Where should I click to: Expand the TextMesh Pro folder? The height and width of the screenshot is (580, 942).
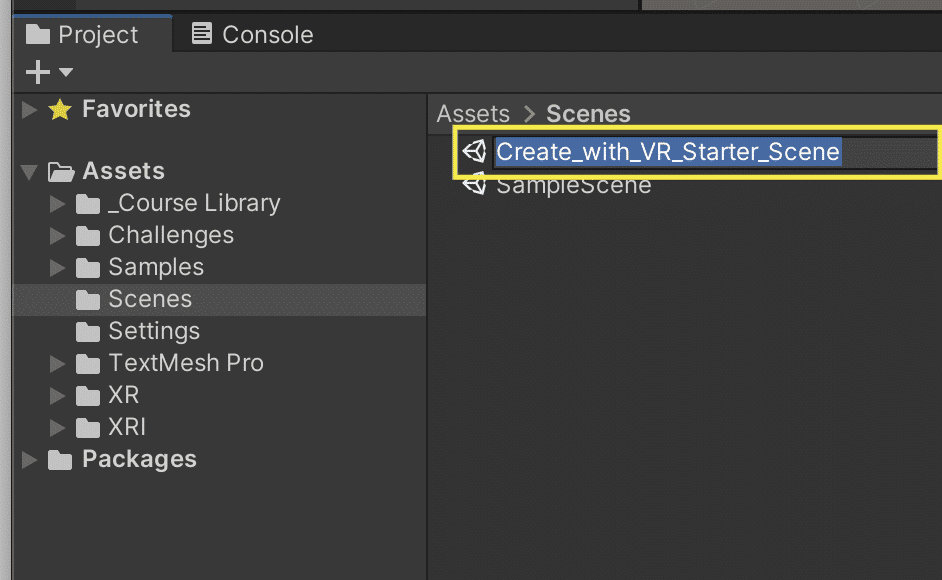(57, 364)
